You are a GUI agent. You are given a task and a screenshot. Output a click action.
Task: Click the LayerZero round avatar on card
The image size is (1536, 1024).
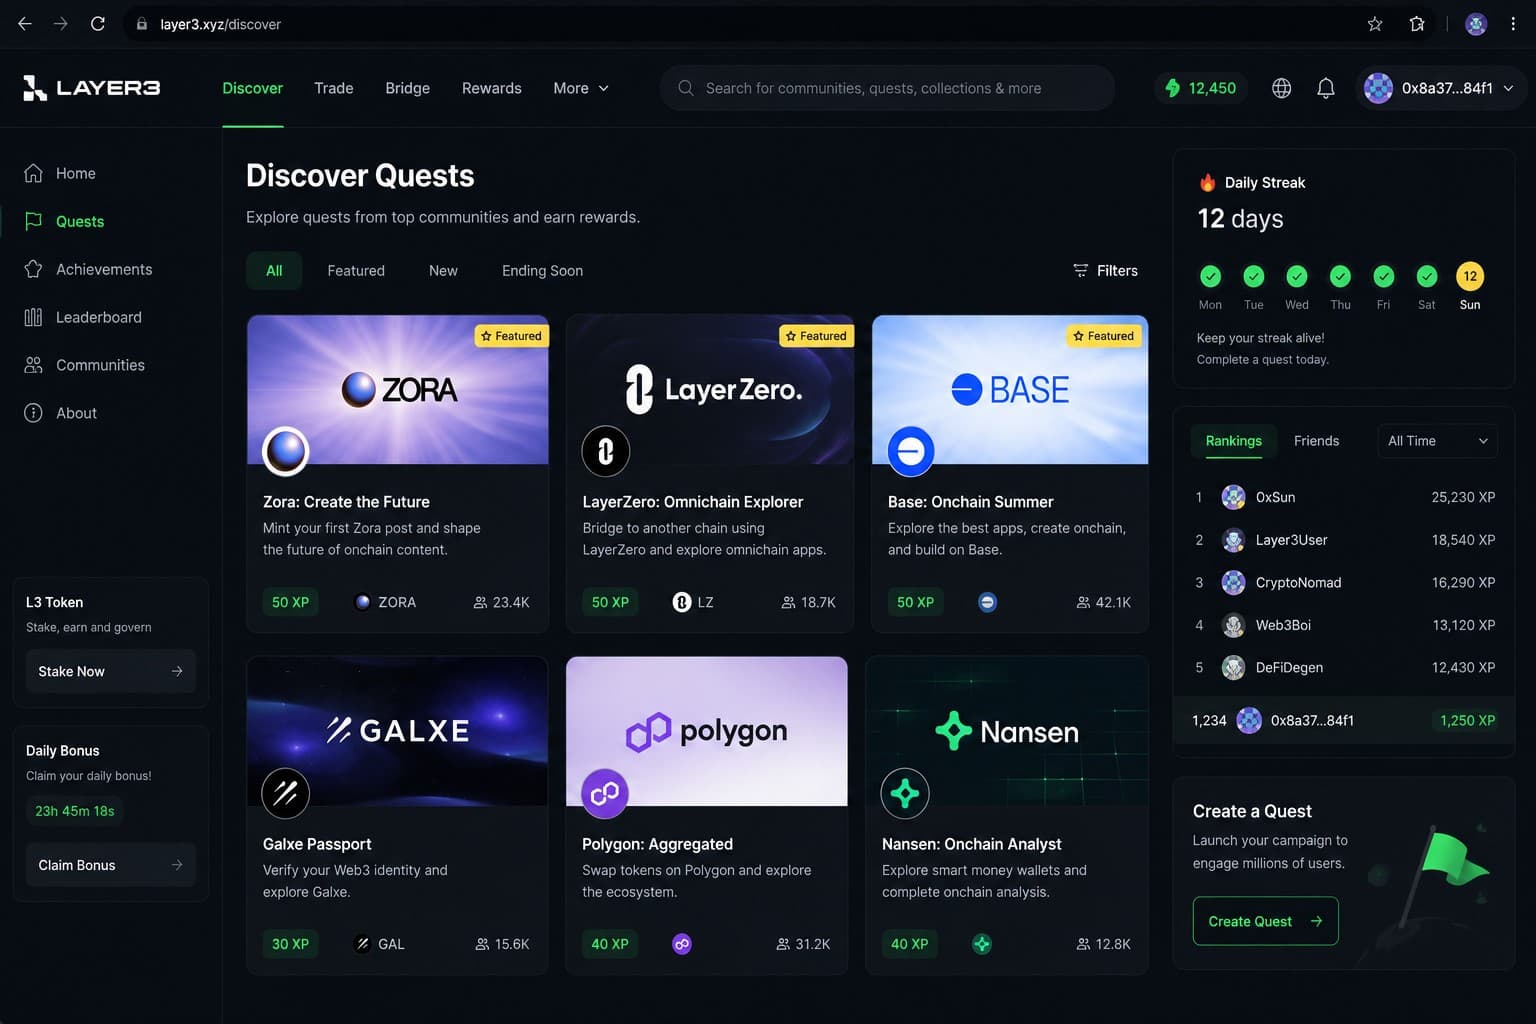tap(606, 451)
